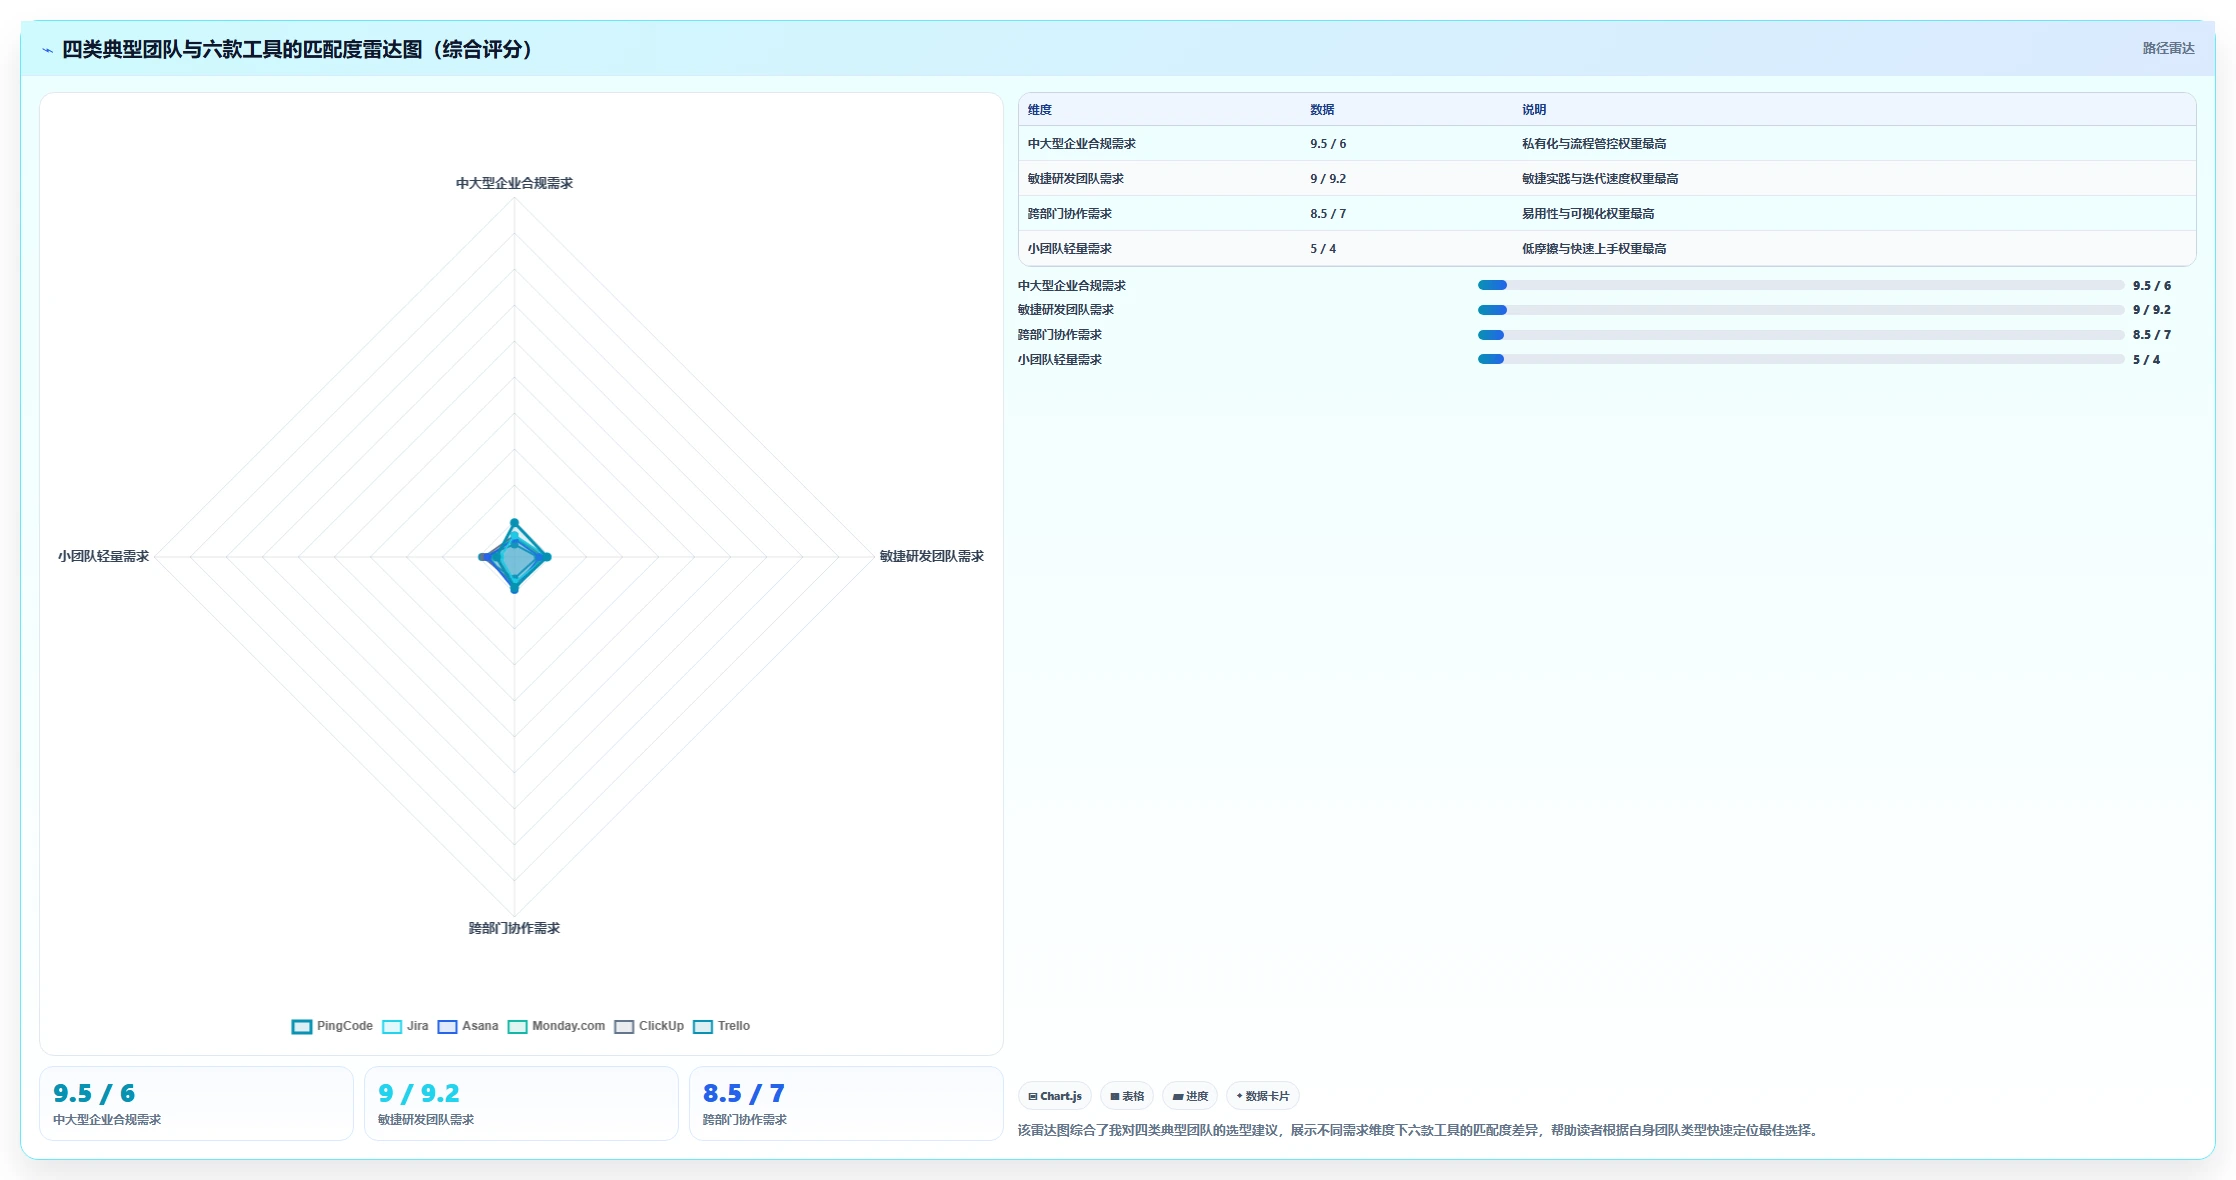Viewport: 2236px width, 1180px height.
Task: Click progress bar for 敏捷研发团队需求
Action: coord(1801,310)
